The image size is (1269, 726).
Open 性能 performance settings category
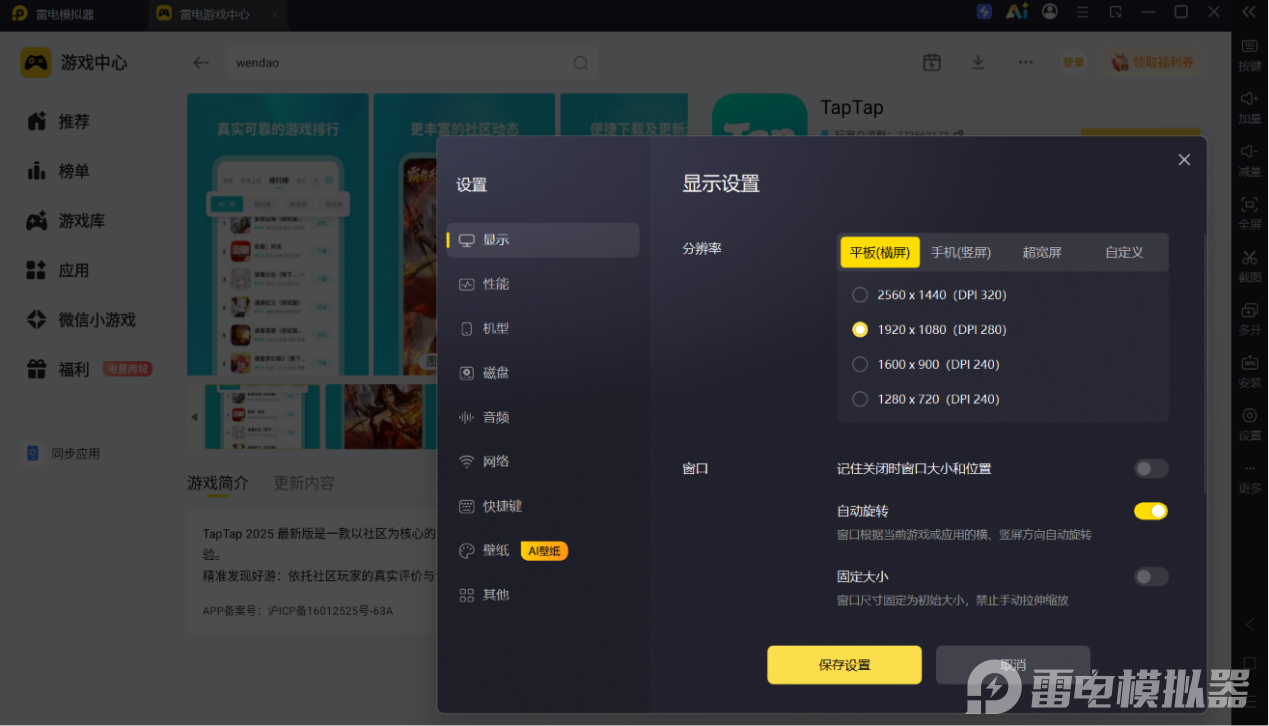pyautogui.click(x=543, y=284)
